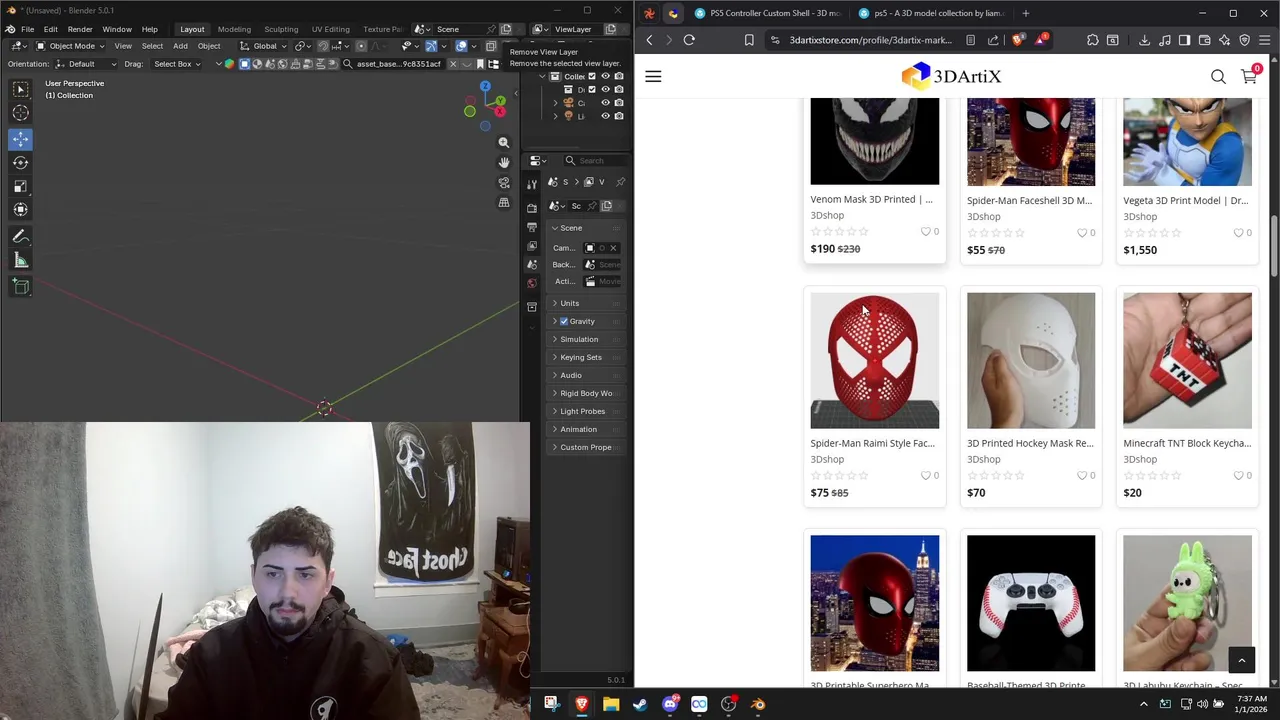The width and height of the screenshot is (1280, 720).
Task: Click the Z axis on navigation gizmo
Action: (x=485, y=87)
